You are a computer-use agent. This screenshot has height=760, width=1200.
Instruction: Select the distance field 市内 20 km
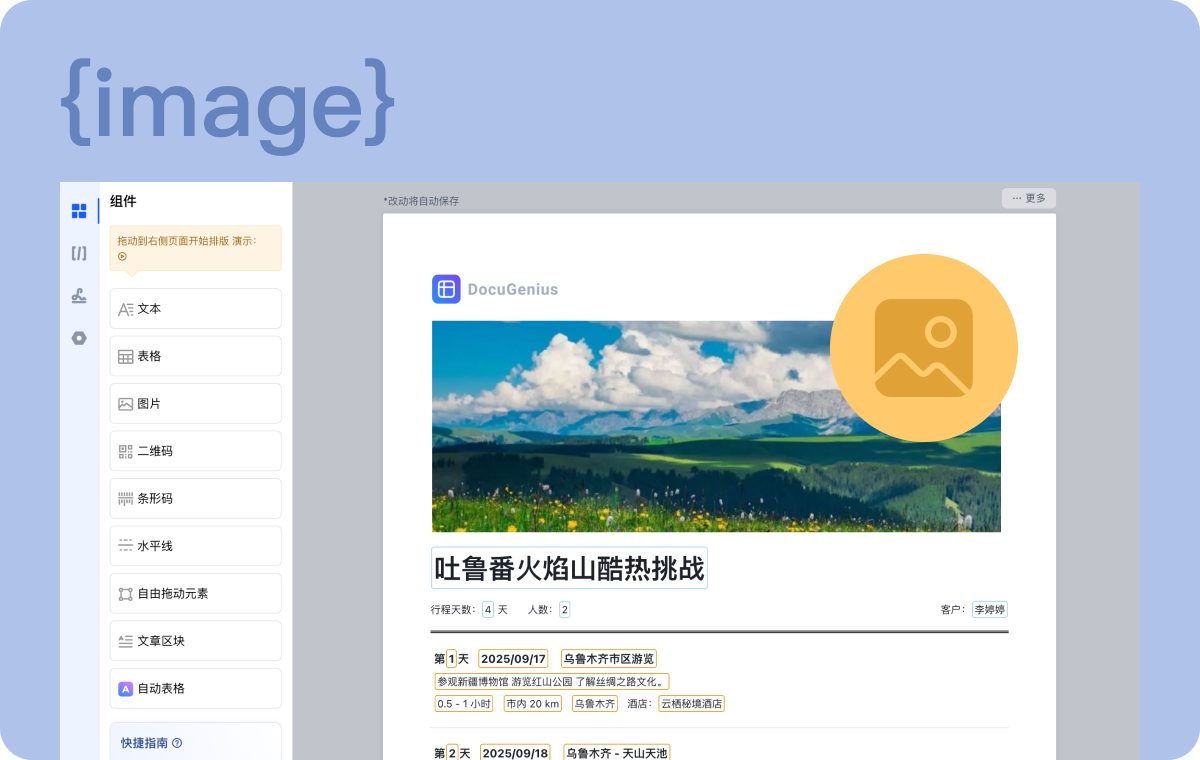coord(532,704)
